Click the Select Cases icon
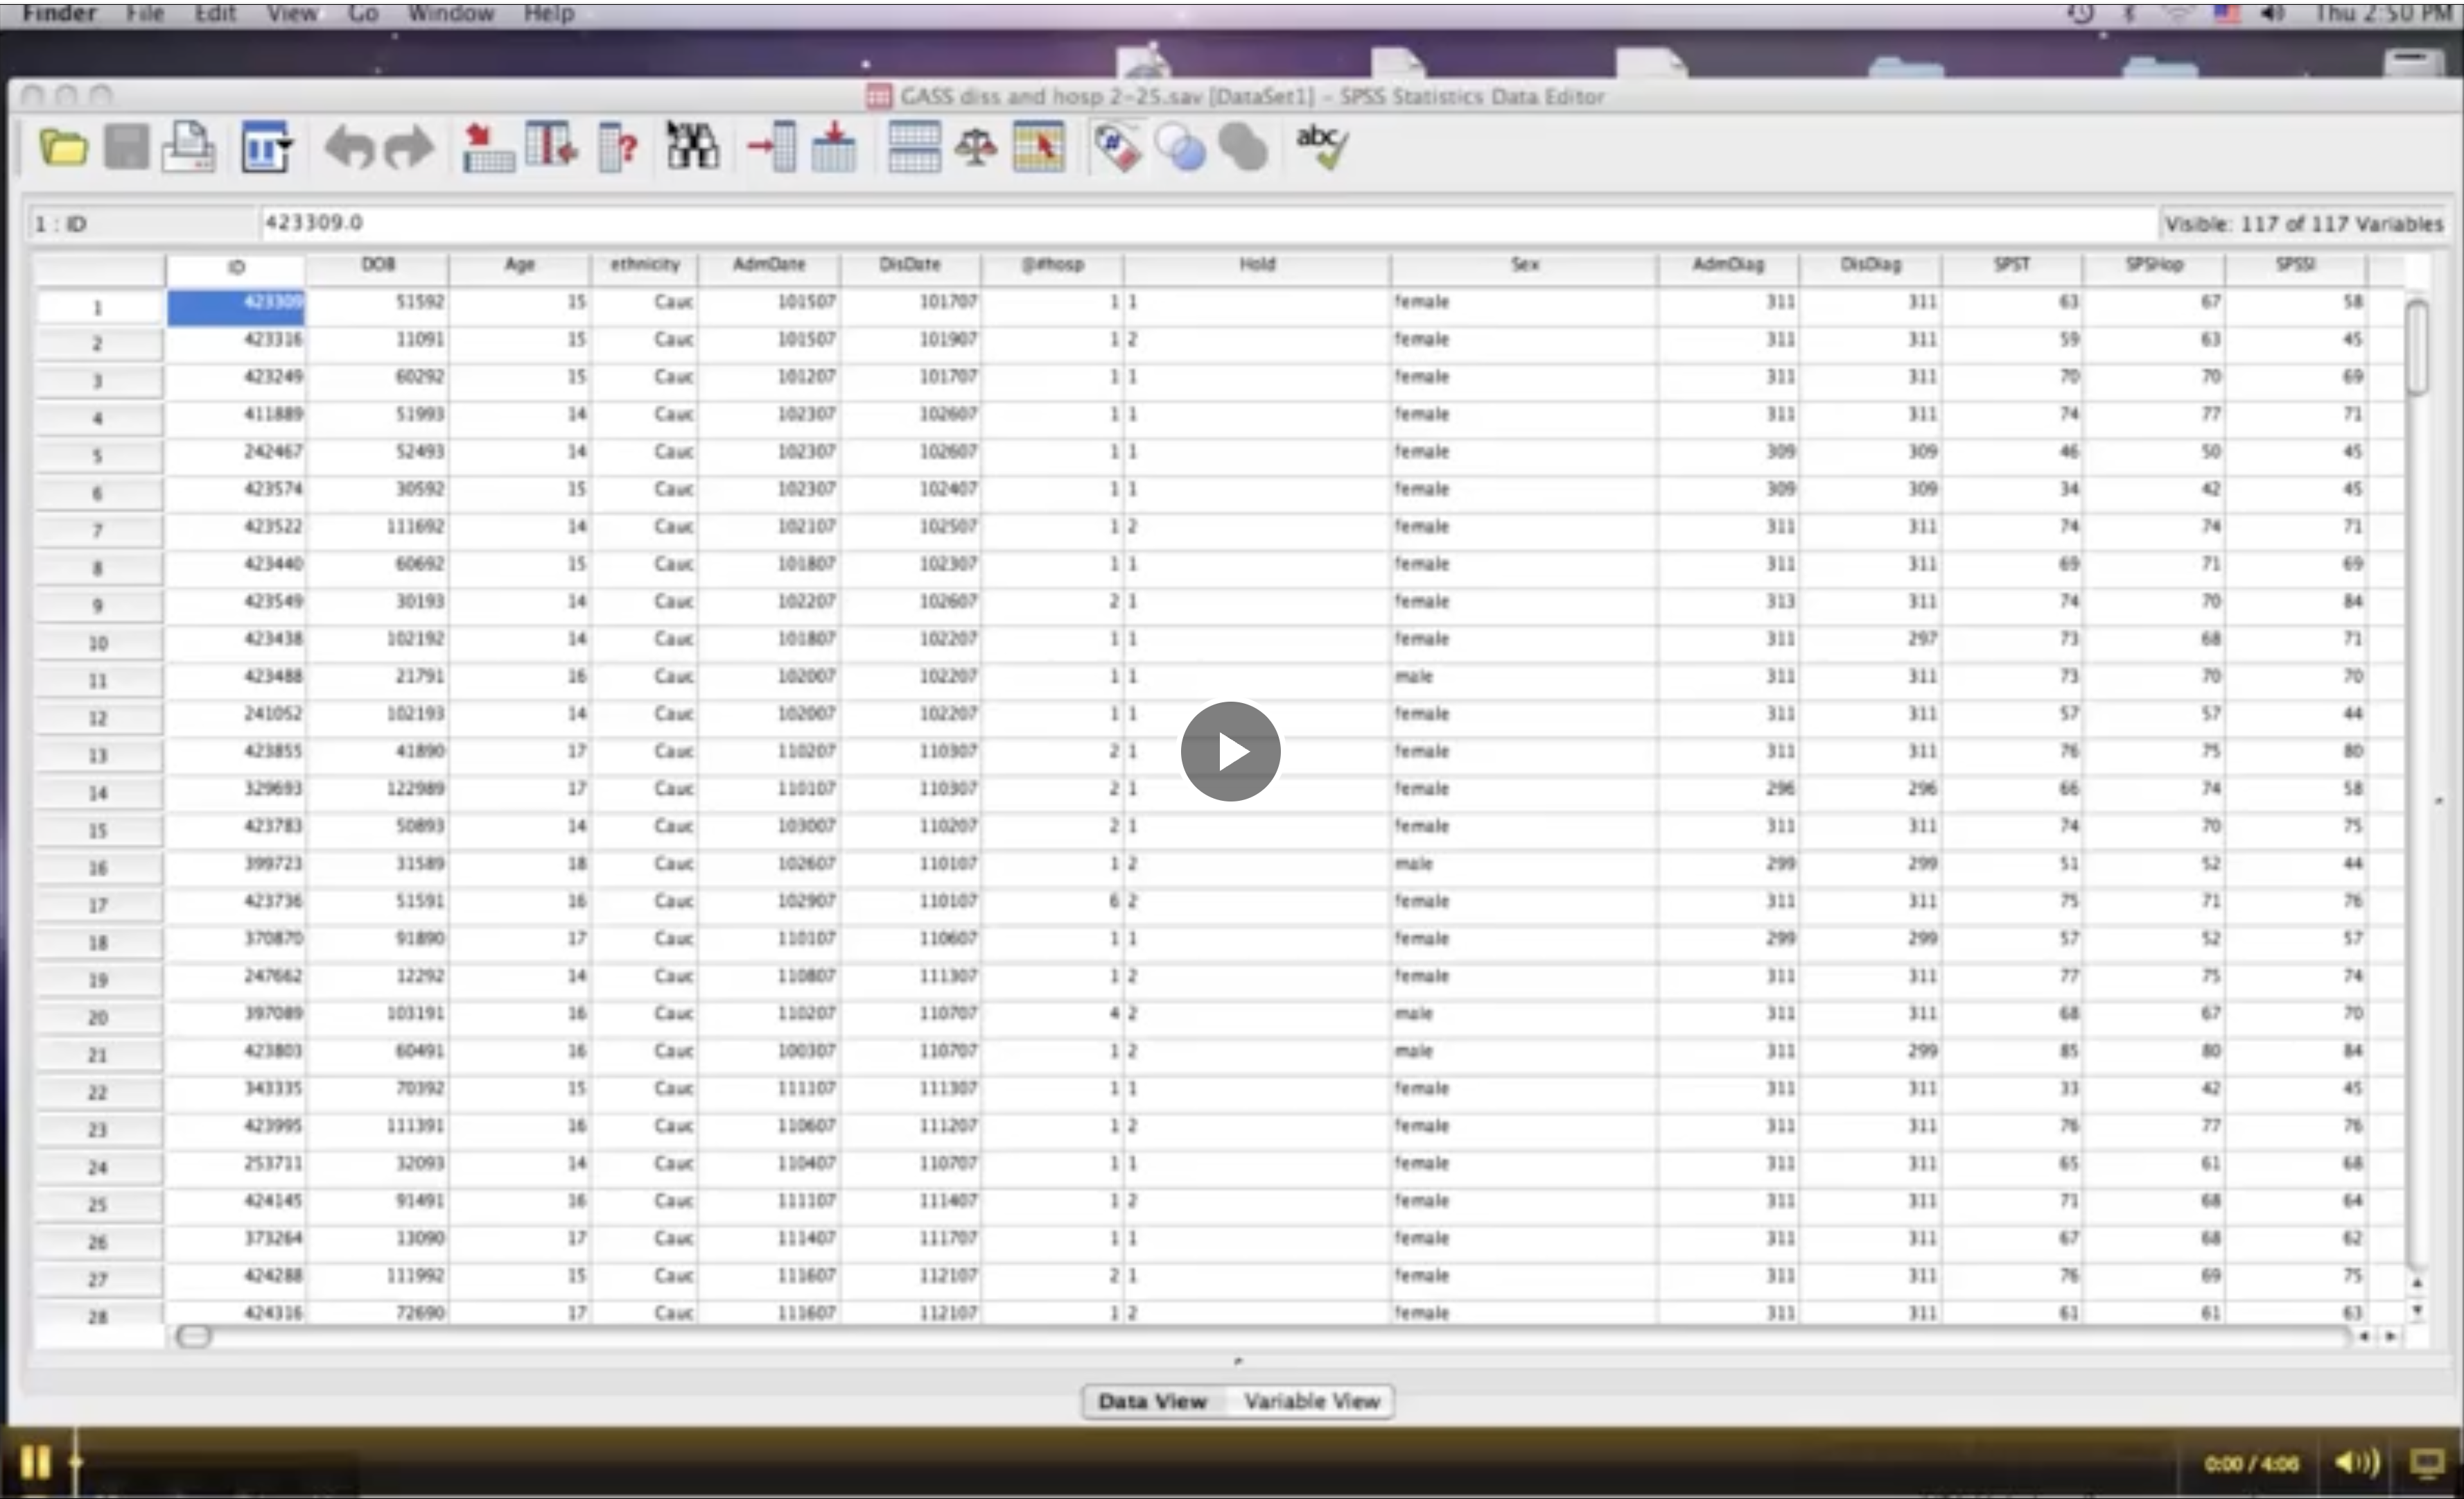 [1038, 148]
